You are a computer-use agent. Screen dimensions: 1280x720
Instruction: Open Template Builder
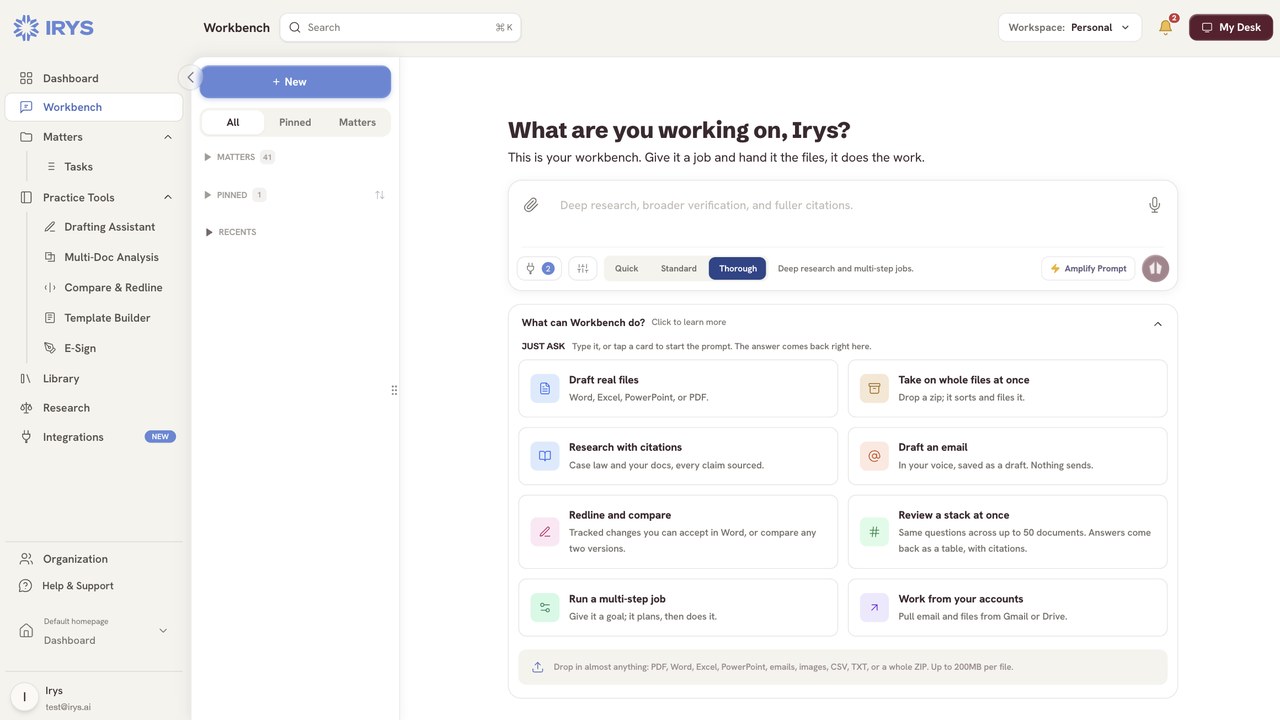click(105, 318)
